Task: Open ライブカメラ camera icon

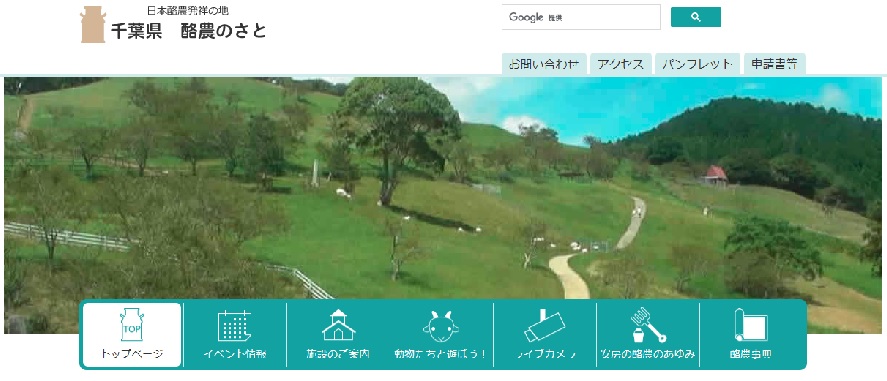Action: tap(545, 335)
